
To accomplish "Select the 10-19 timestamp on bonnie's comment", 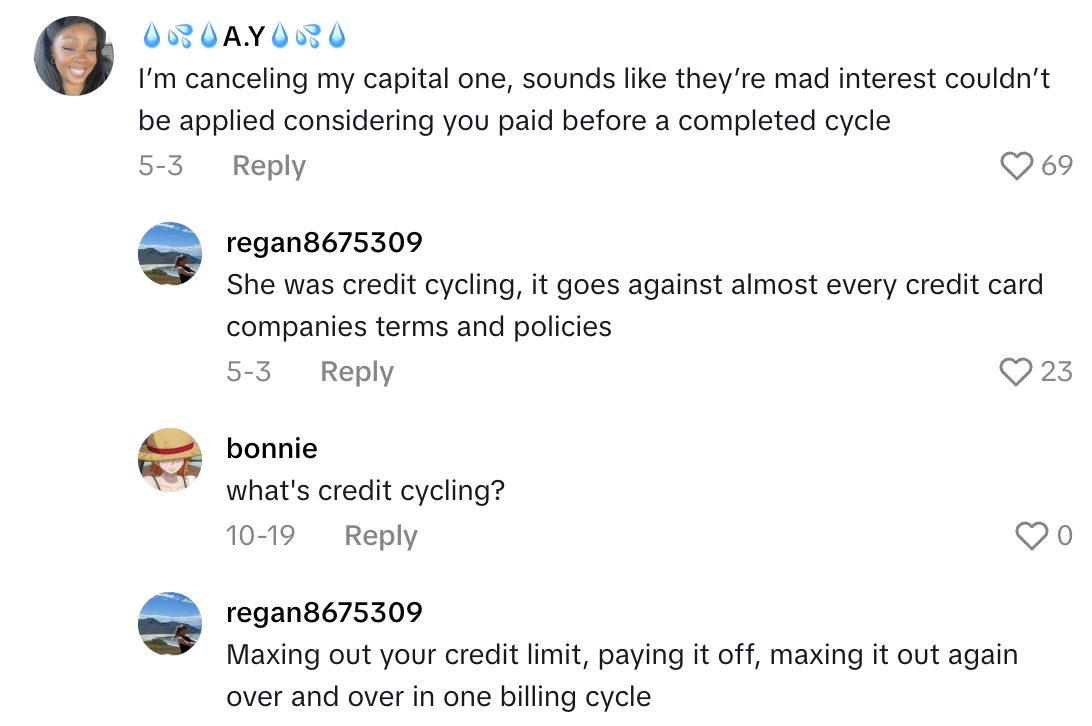I will (261, 536).
